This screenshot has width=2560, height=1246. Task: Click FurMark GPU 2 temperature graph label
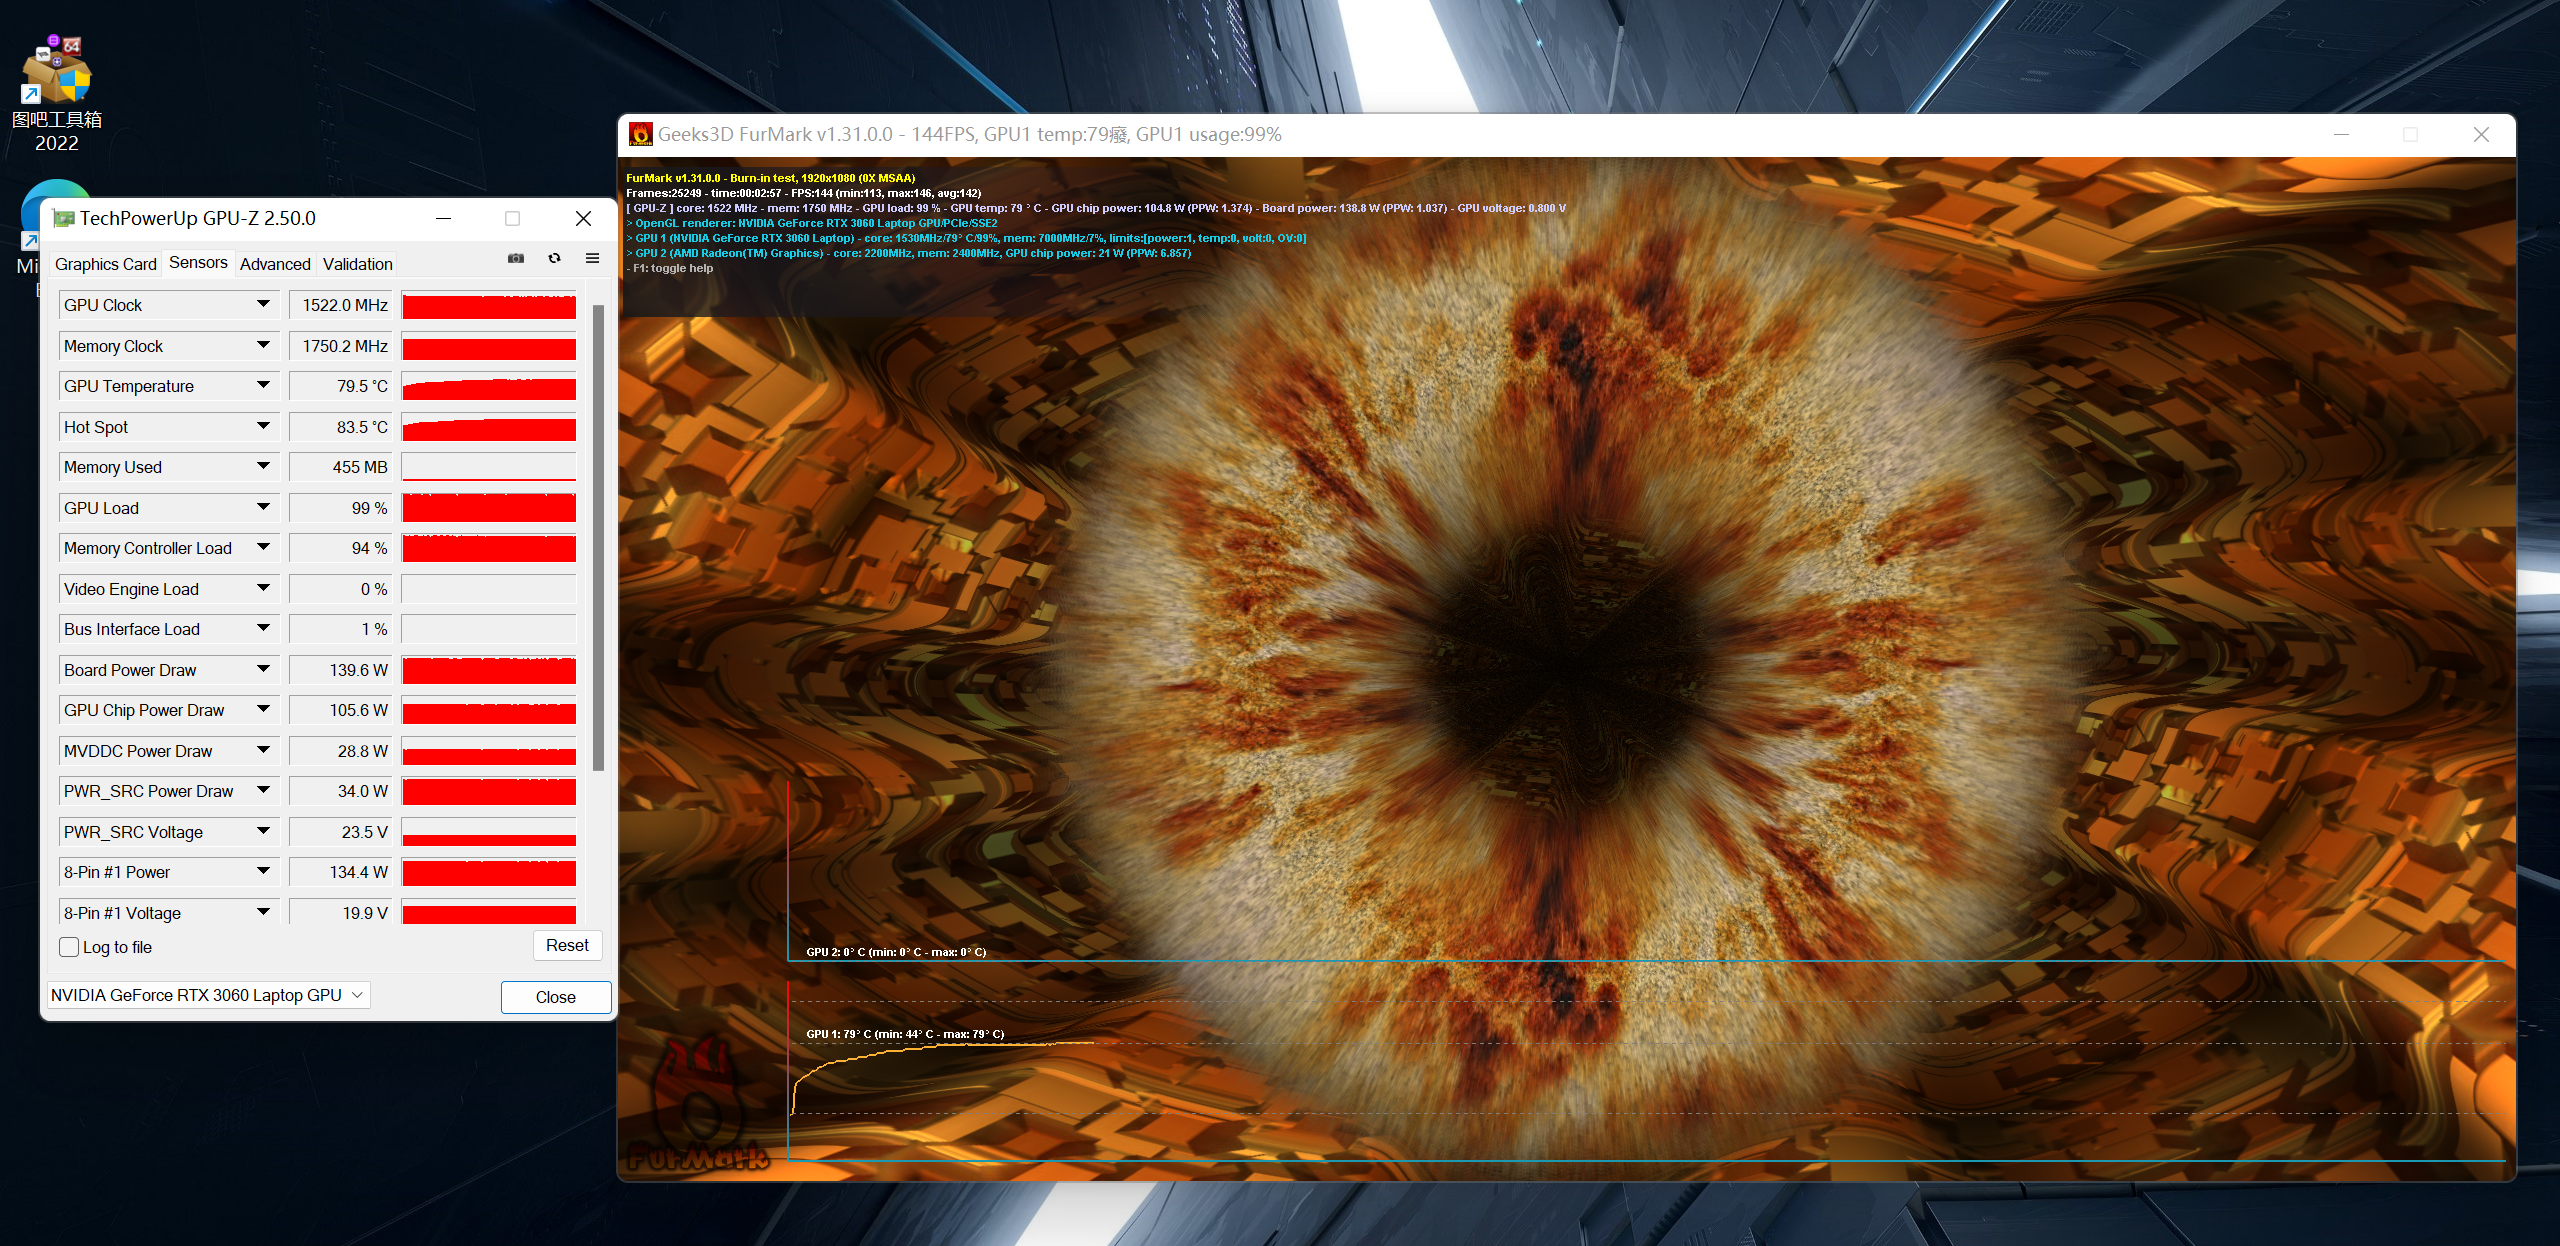[x=896, y=952]
